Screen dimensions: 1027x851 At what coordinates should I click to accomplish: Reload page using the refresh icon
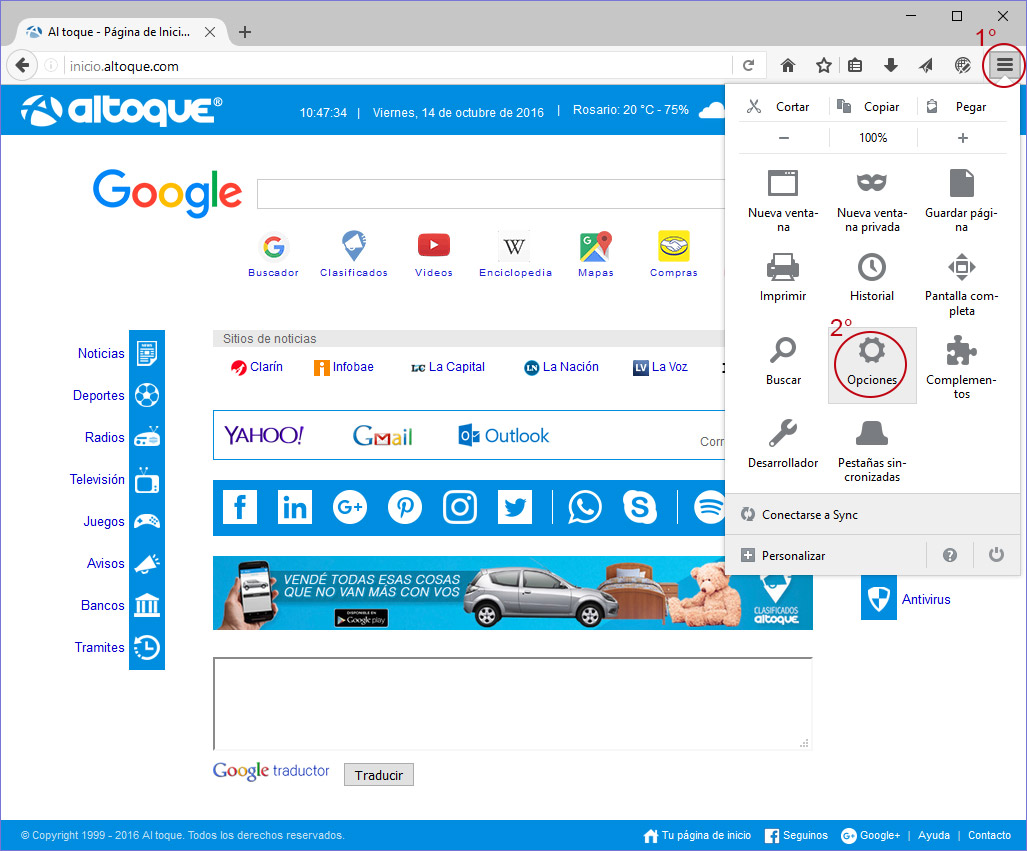(749, 65)
